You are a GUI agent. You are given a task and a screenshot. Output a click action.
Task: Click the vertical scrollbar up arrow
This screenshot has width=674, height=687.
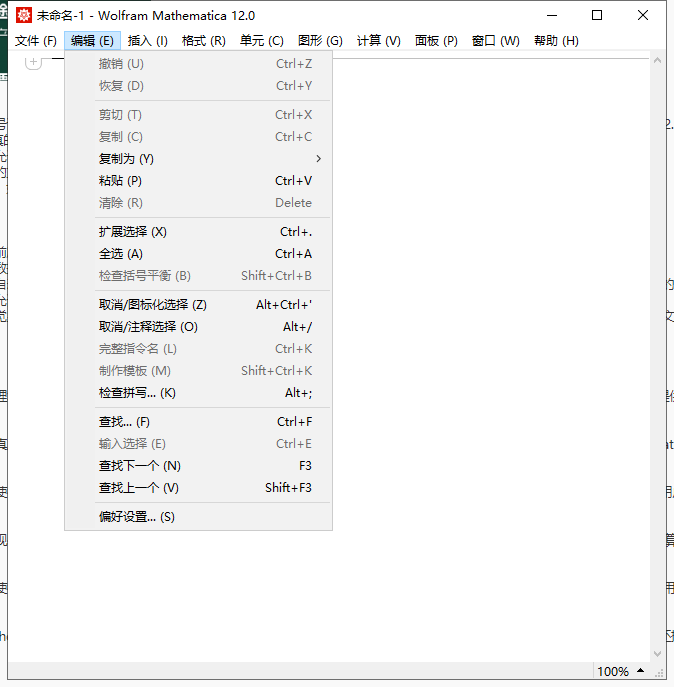657,61
